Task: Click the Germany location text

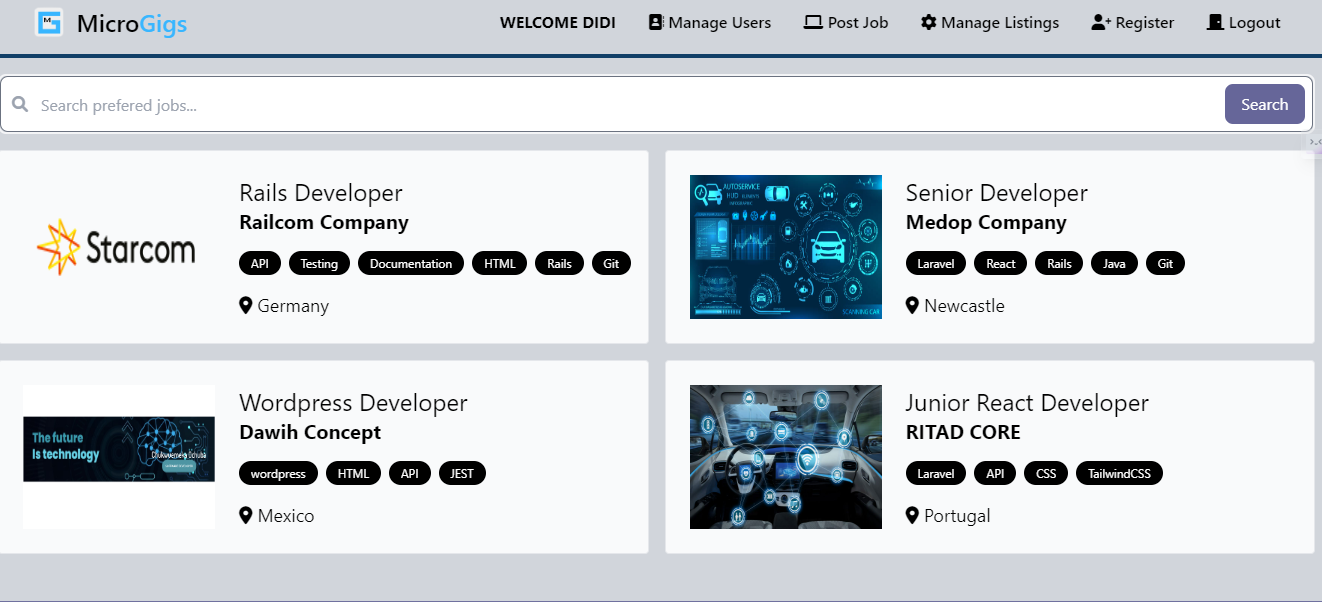Action: tap(293, 306)
